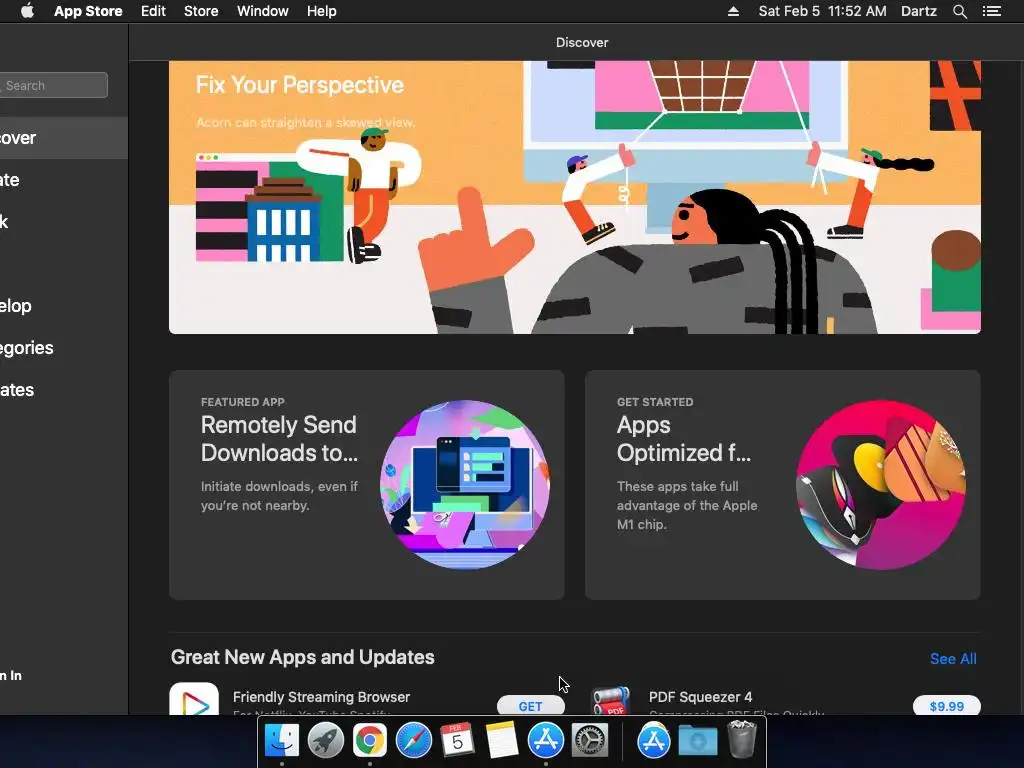This screenshot has height=768, width=1024.
Task: Focus the App Store Search field
Action: (54, 85)
